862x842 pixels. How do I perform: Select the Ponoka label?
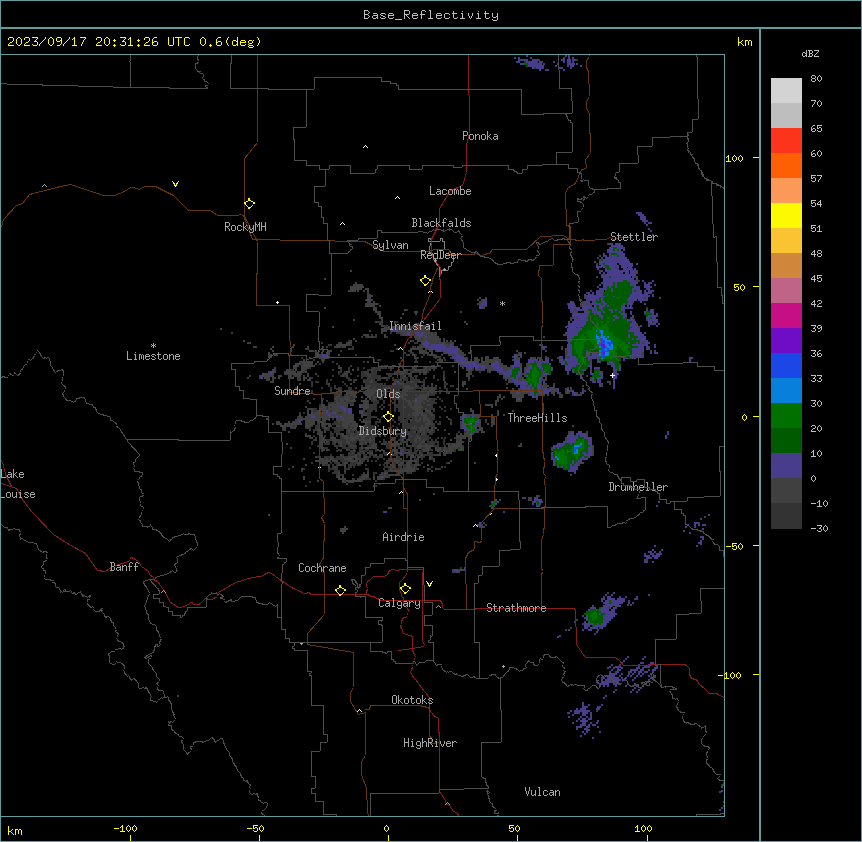480,136
